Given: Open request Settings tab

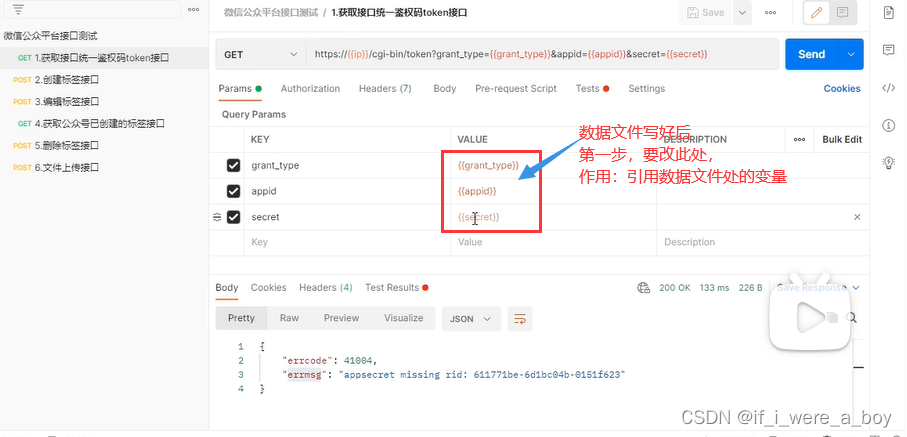Looking at the screenshot, I should [646, 89].
